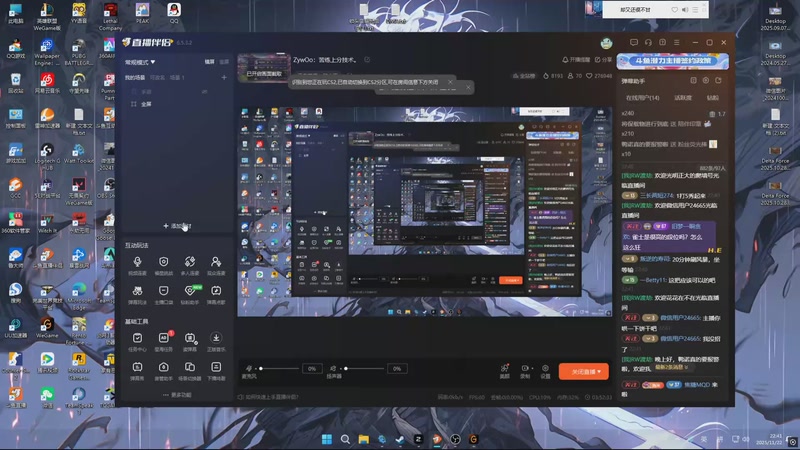Open the PEAK desktop icon
Image resolution: width=800 pixels, height=450 pixels.
click(x=142, y=13)
